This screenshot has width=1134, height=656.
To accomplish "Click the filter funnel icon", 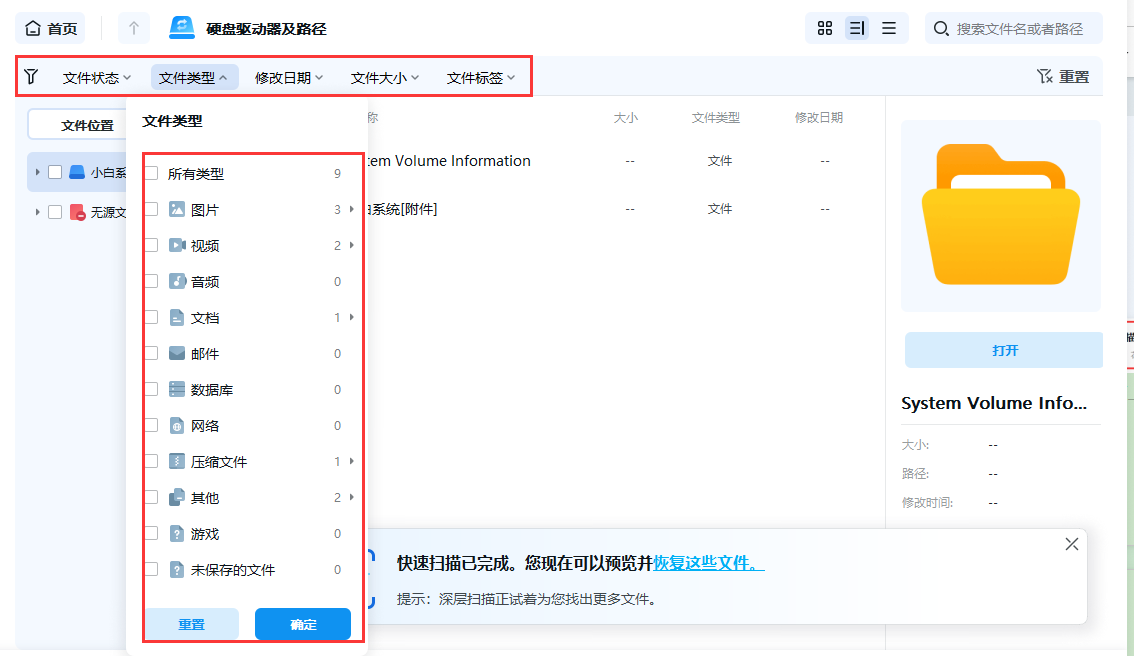I will coord(33,76).
